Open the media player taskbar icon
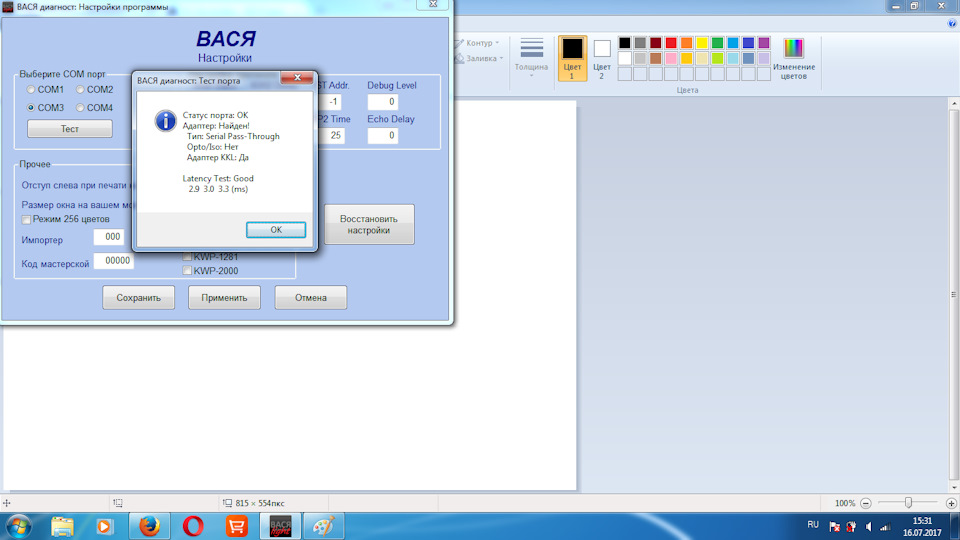 point(104,526)
